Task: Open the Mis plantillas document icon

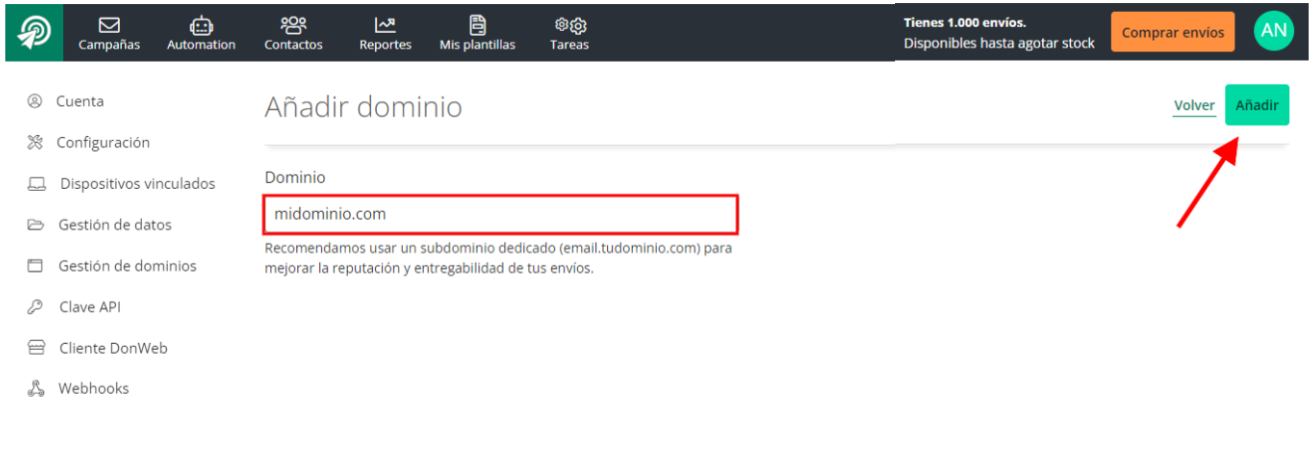Action: [x=478, y=24]
